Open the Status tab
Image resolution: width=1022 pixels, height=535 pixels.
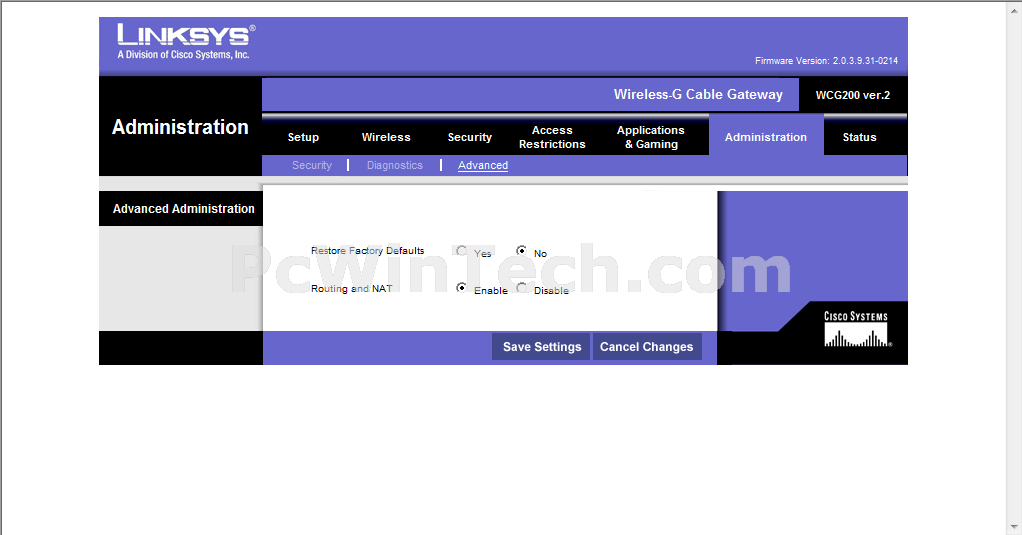(x=859, y=137)
